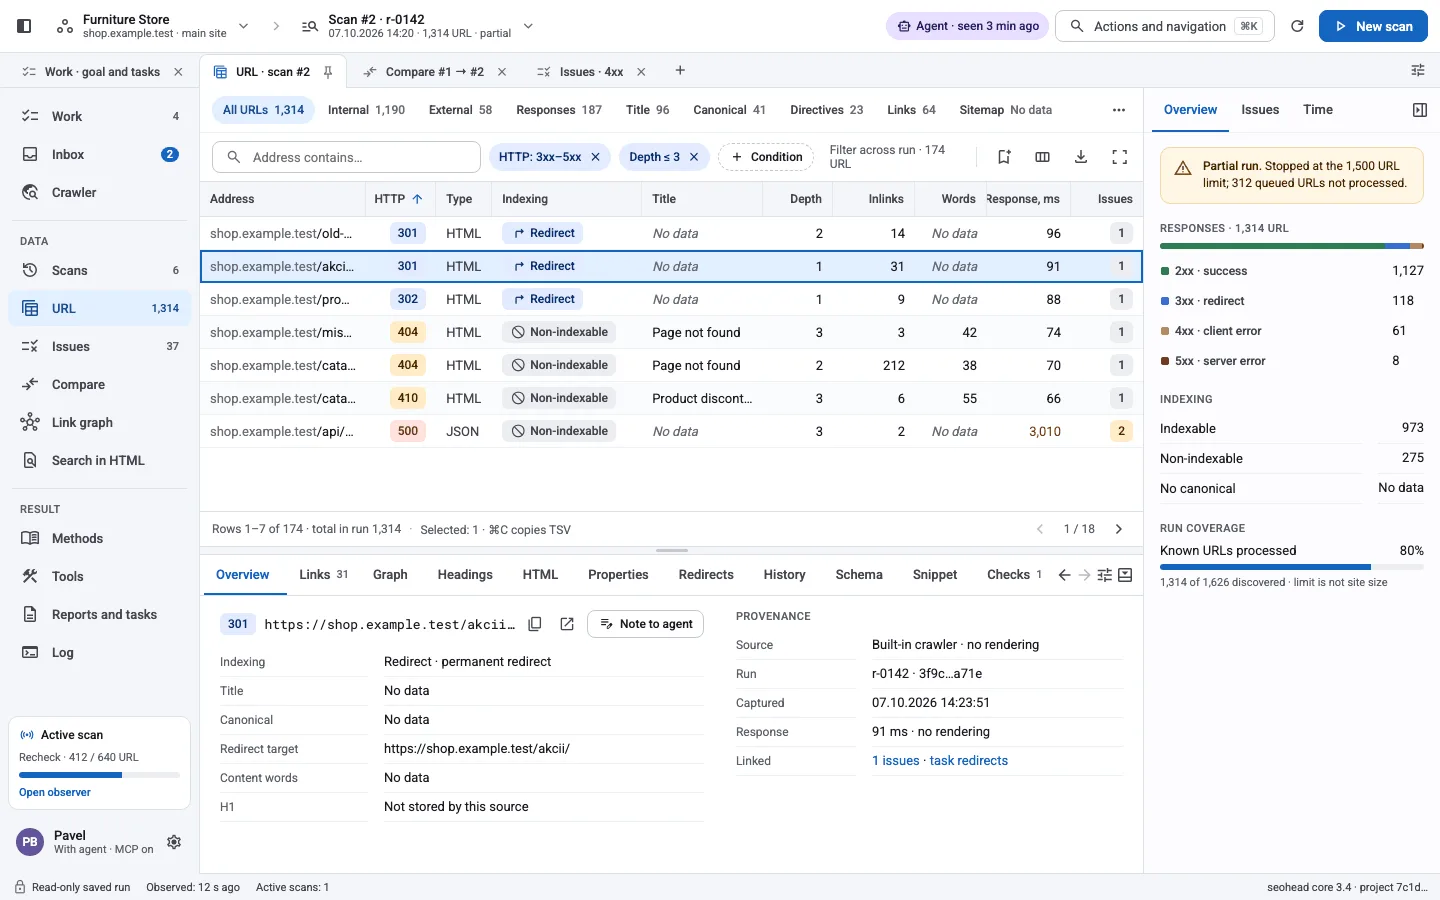Open more filter categories ellipsis menu
Viewport: 1440px width, 900px height.
click(x=1119, y=110)
